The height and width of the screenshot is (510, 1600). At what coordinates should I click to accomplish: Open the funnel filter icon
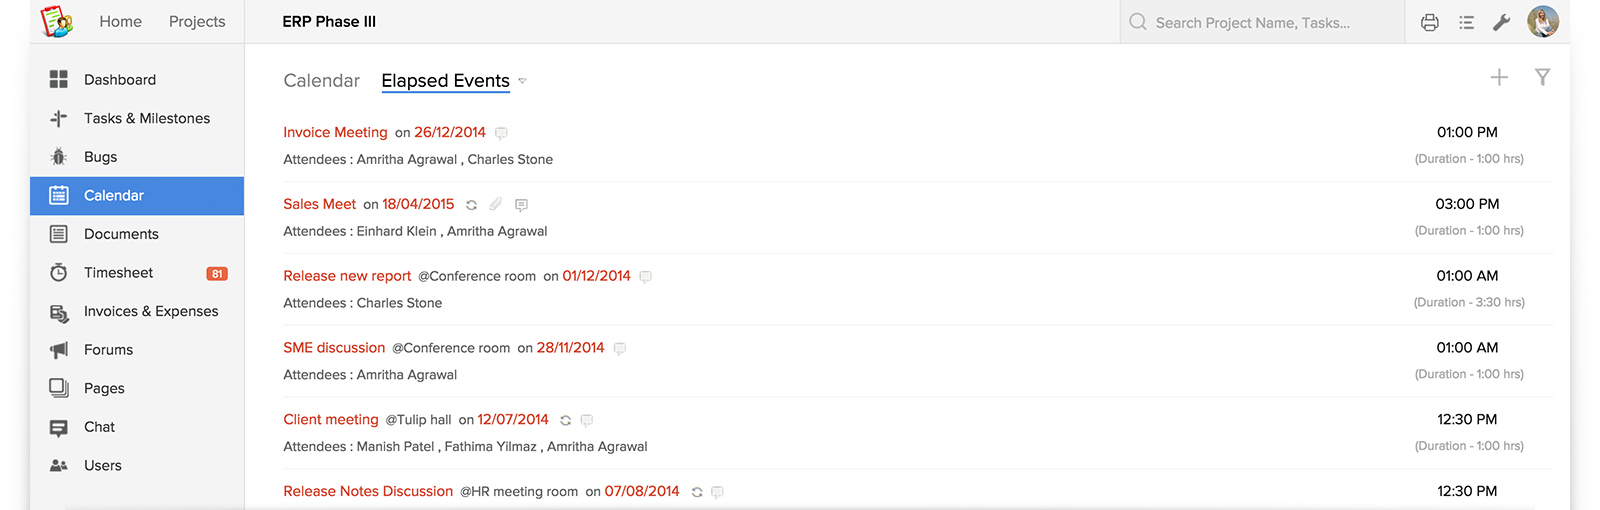[x=1542, y=77]
